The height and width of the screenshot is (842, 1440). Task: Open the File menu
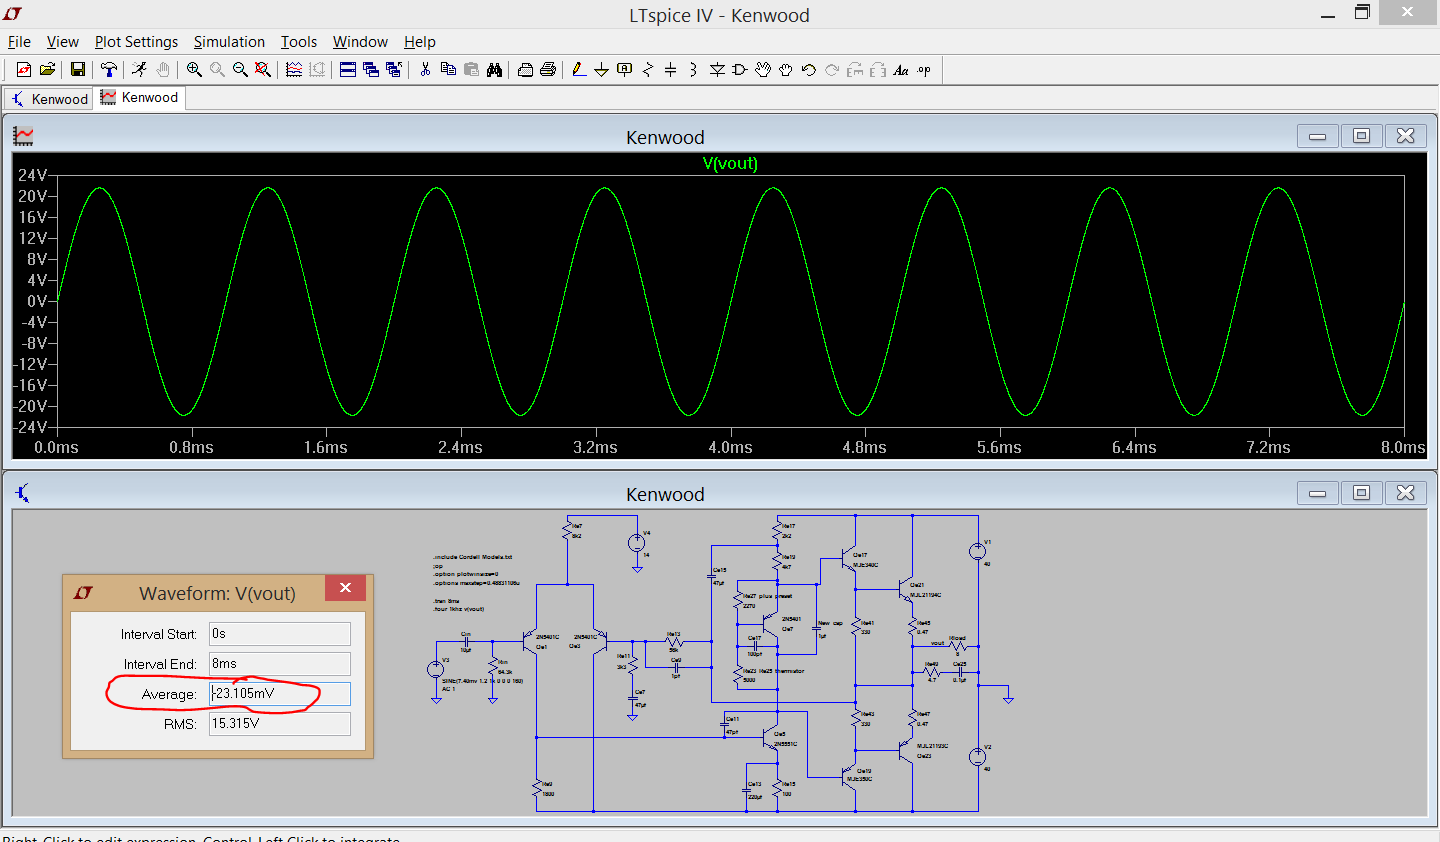click(19, 42)
